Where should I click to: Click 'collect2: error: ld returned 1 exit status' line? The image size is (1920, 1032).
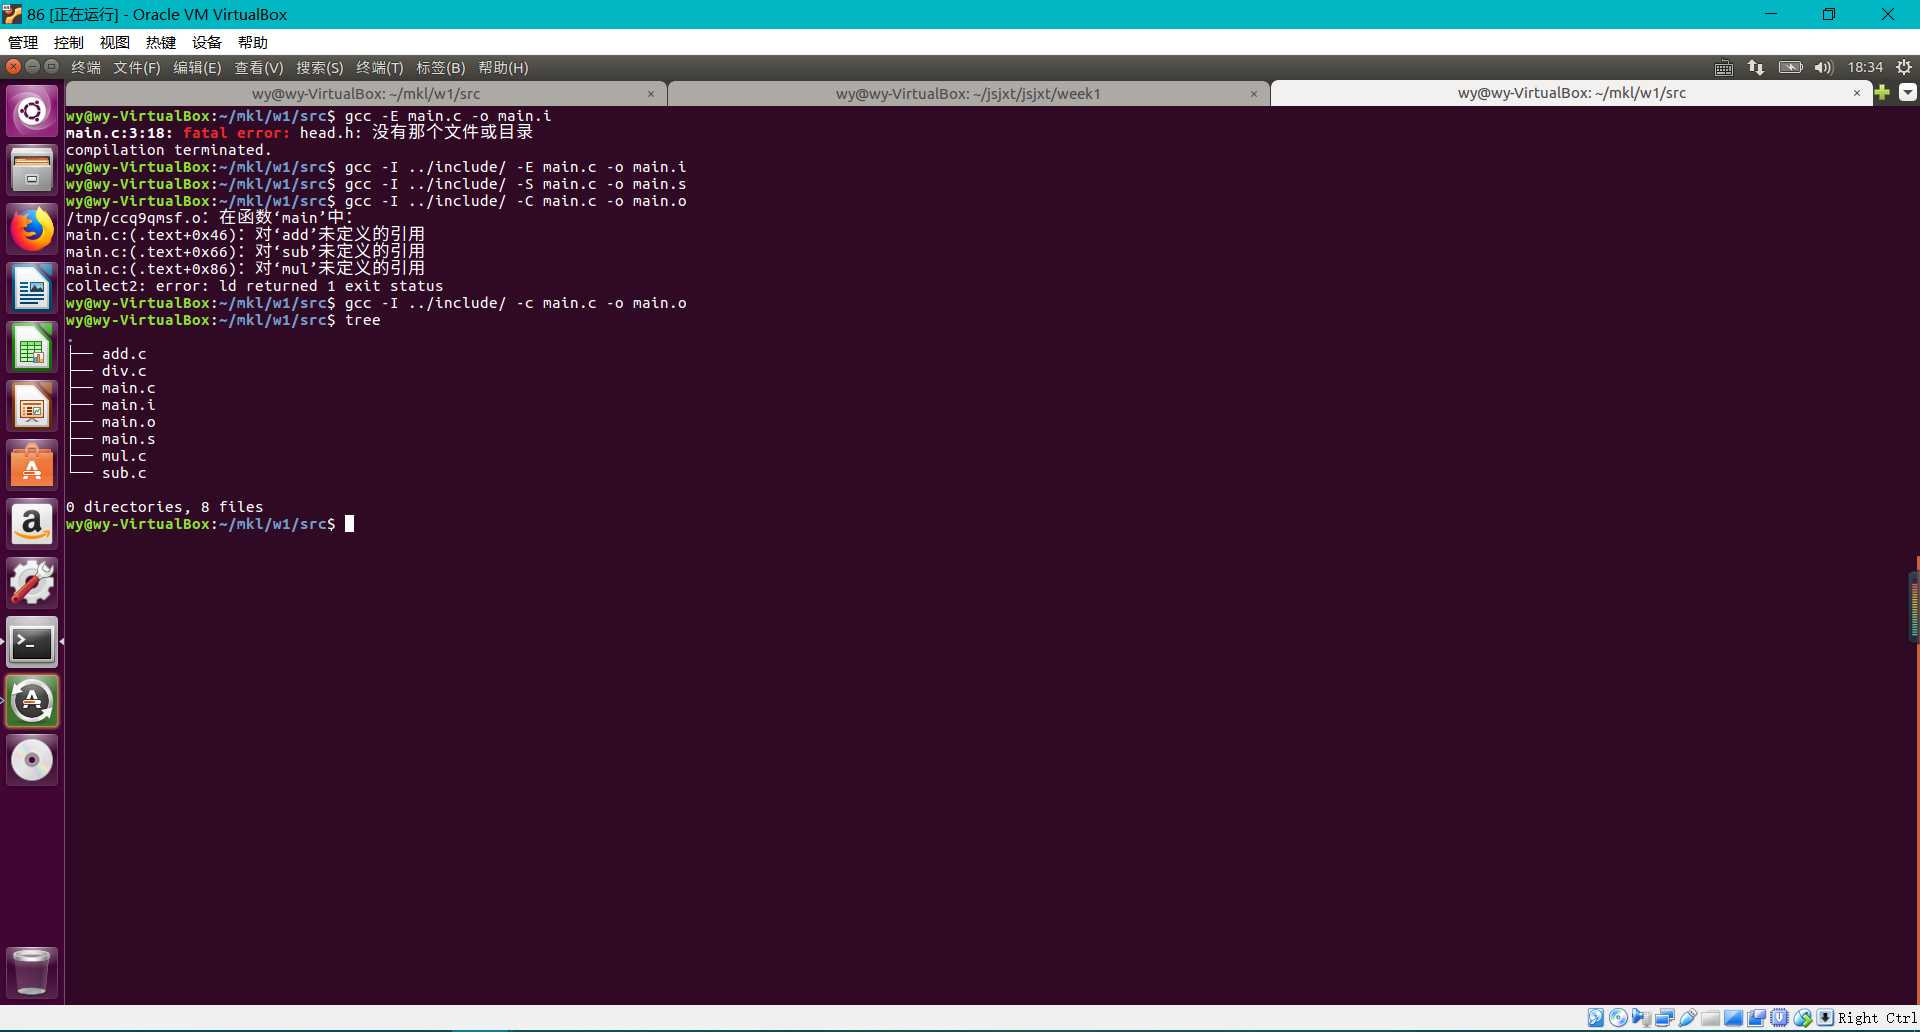point(254,286)
